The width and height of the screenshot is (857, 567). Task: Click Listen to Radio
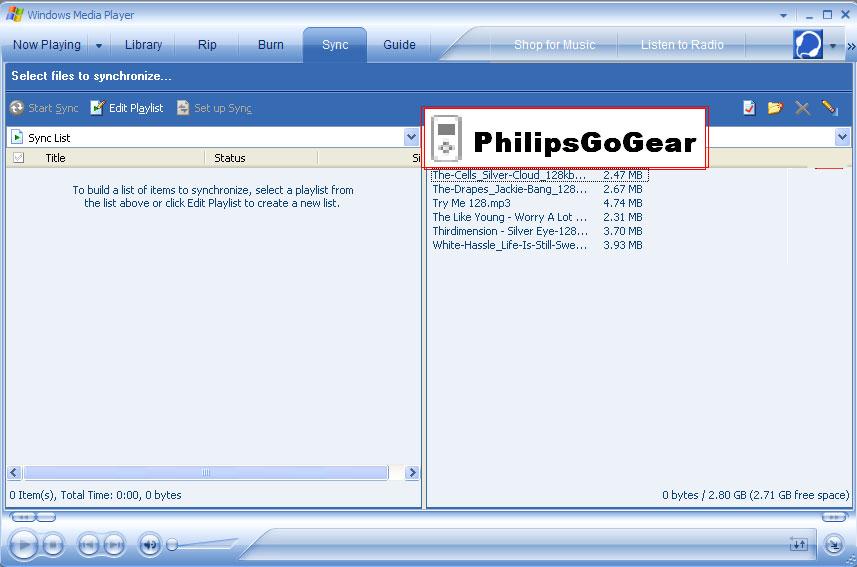(x=682, y=45)
